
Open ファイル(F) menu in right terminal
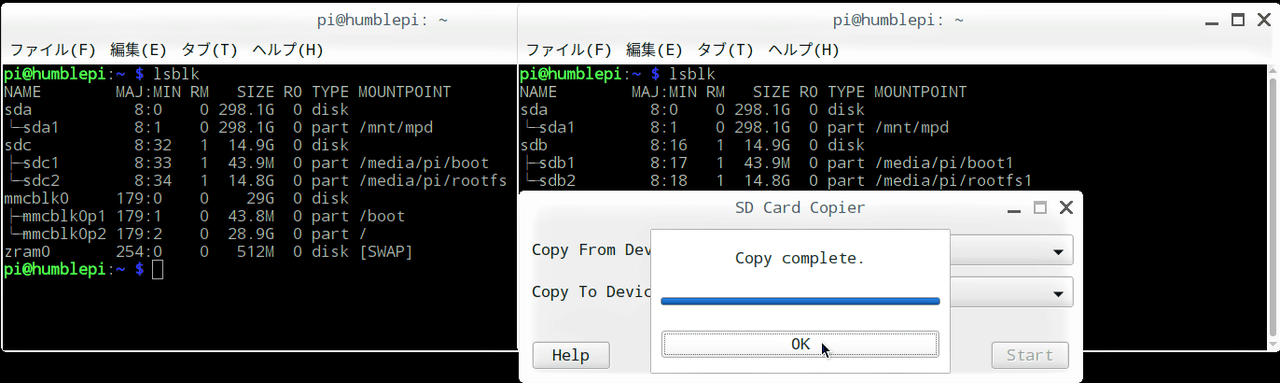[568, 49]
